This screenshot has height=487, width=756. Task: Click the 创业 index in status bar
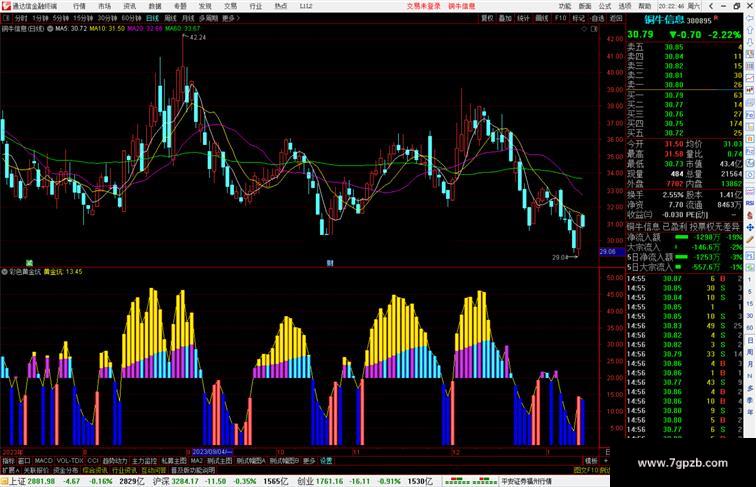[305, 481]
